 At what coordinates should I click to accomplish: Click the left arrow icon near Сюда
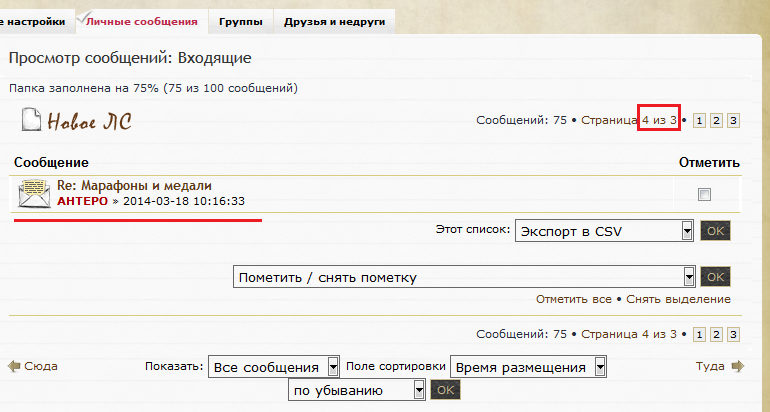[x=14, y=366]
